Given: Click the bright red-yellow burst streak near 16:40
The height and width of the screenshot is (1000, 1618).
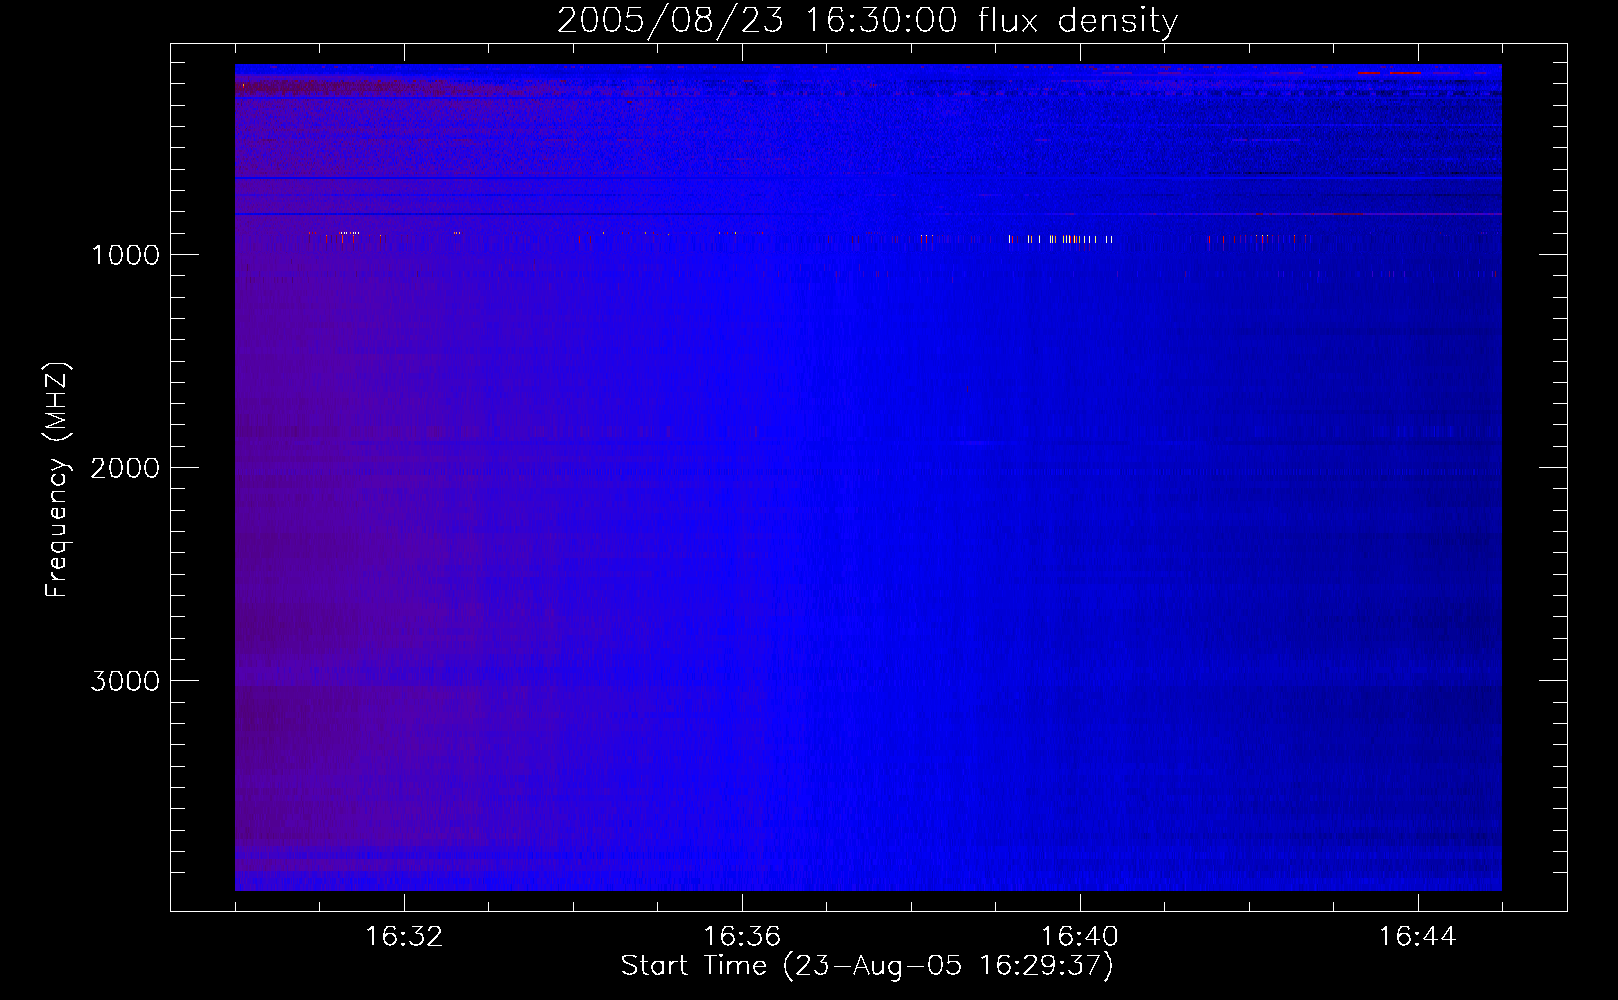Looking at the screenshot, I should 1060,239.
